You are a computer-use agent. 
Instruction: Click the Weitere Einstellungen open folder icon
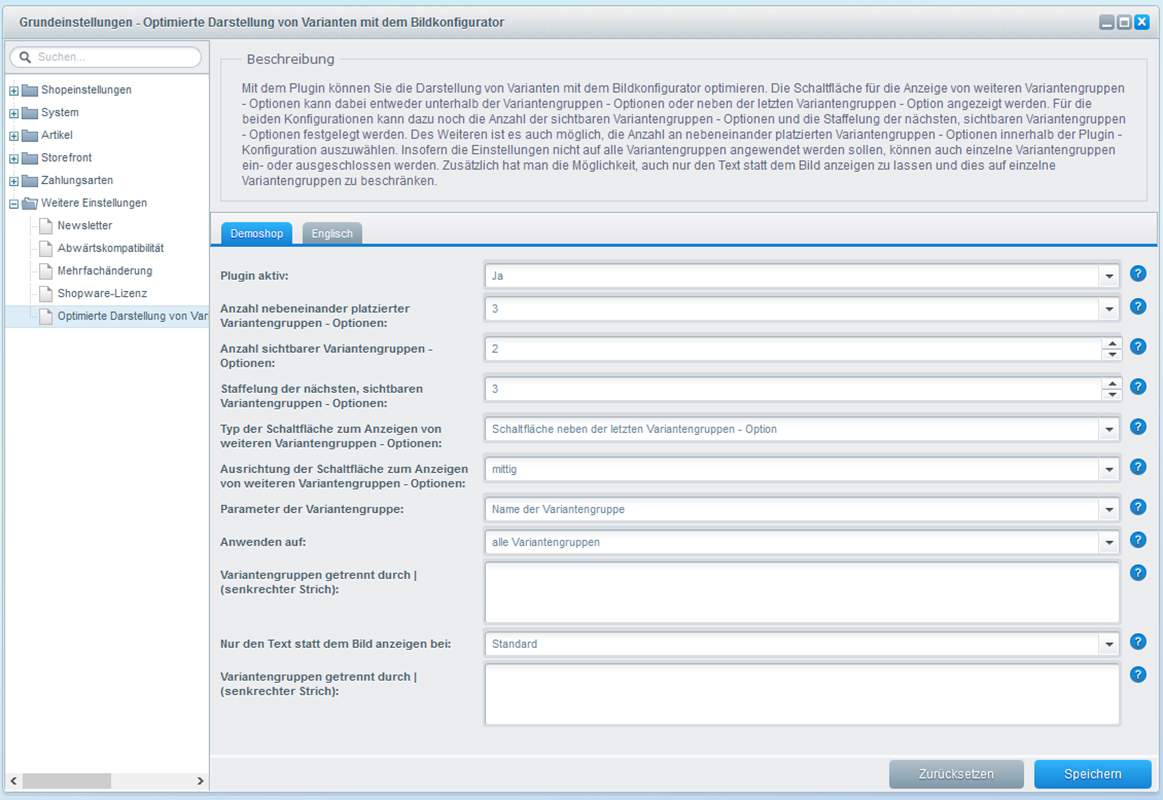pyautogui.click(x=30, y=203)
